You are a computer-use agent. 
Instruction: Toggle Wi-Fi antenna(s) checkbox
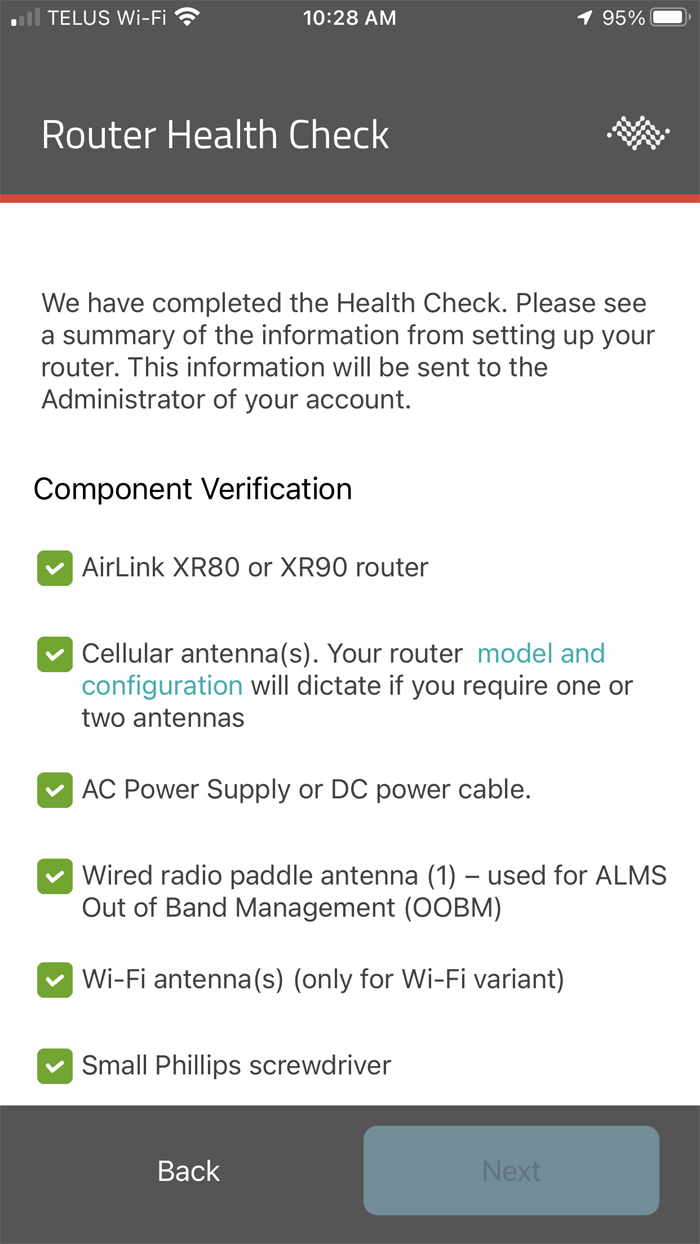tap(55, 979)
